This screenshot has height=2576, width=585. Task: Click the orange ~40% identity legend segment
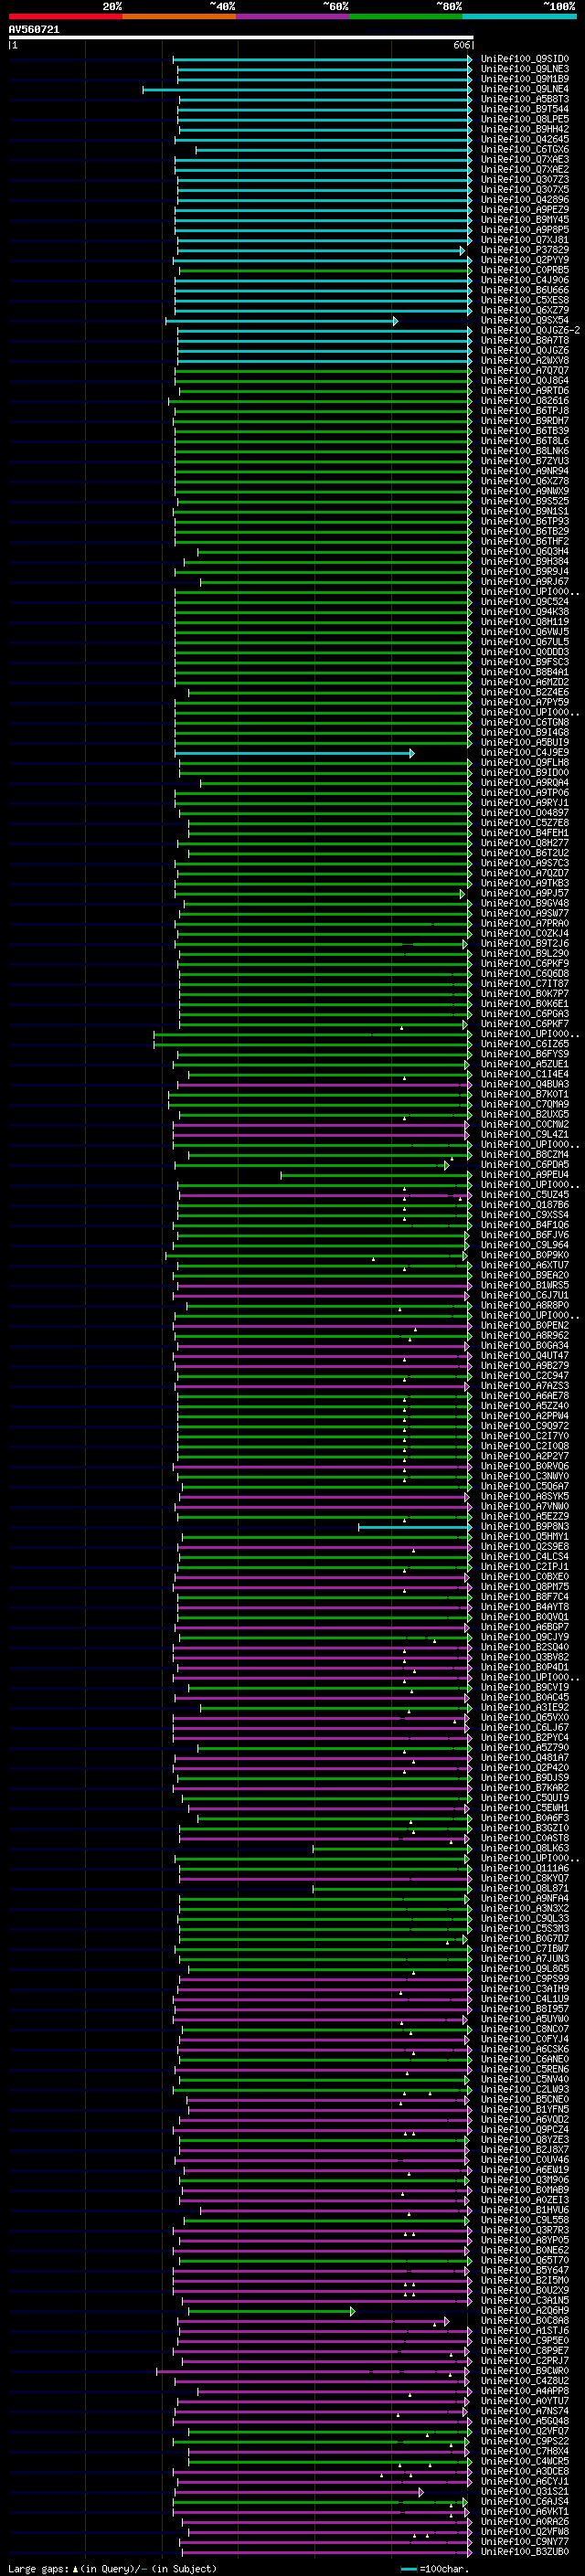click(179, 16)
